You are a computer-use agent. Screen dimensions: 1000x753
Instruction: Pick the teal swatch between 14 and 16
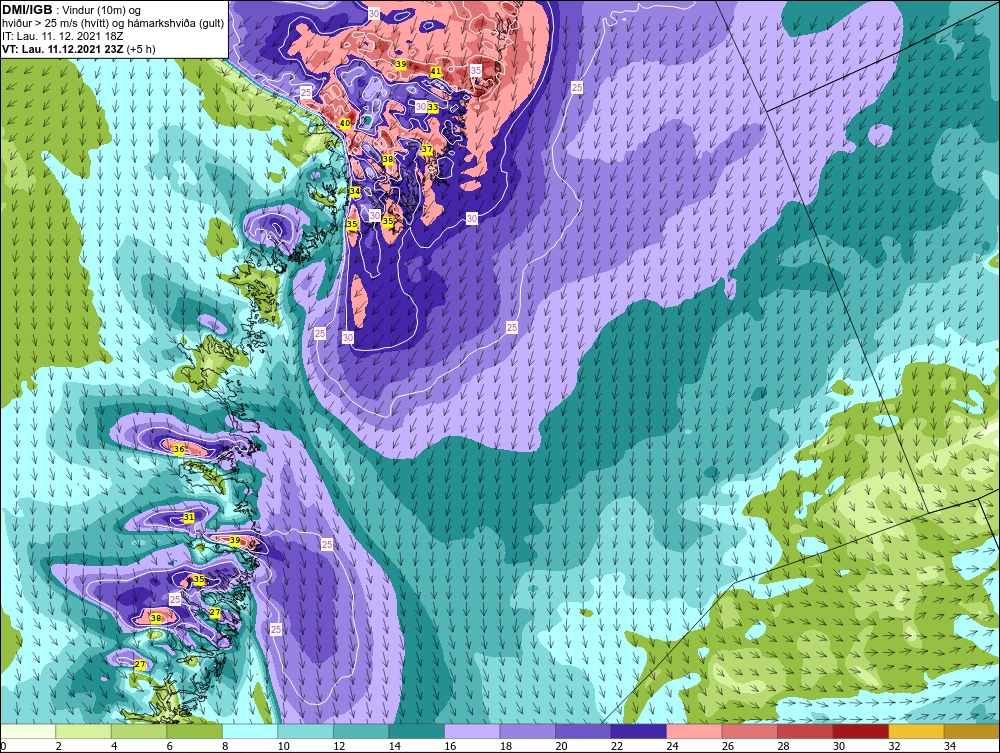tap(416, 731)
